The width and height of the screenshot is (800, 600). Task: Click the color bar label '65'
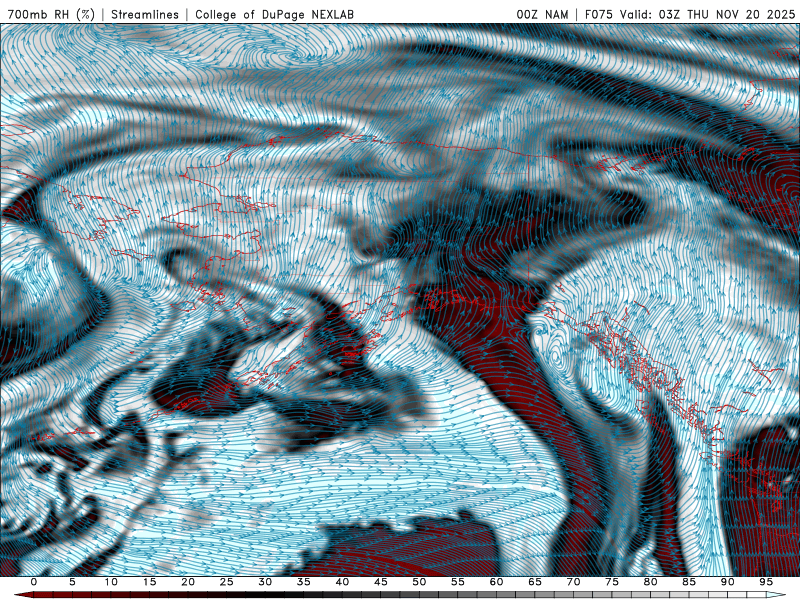point(535,582)
